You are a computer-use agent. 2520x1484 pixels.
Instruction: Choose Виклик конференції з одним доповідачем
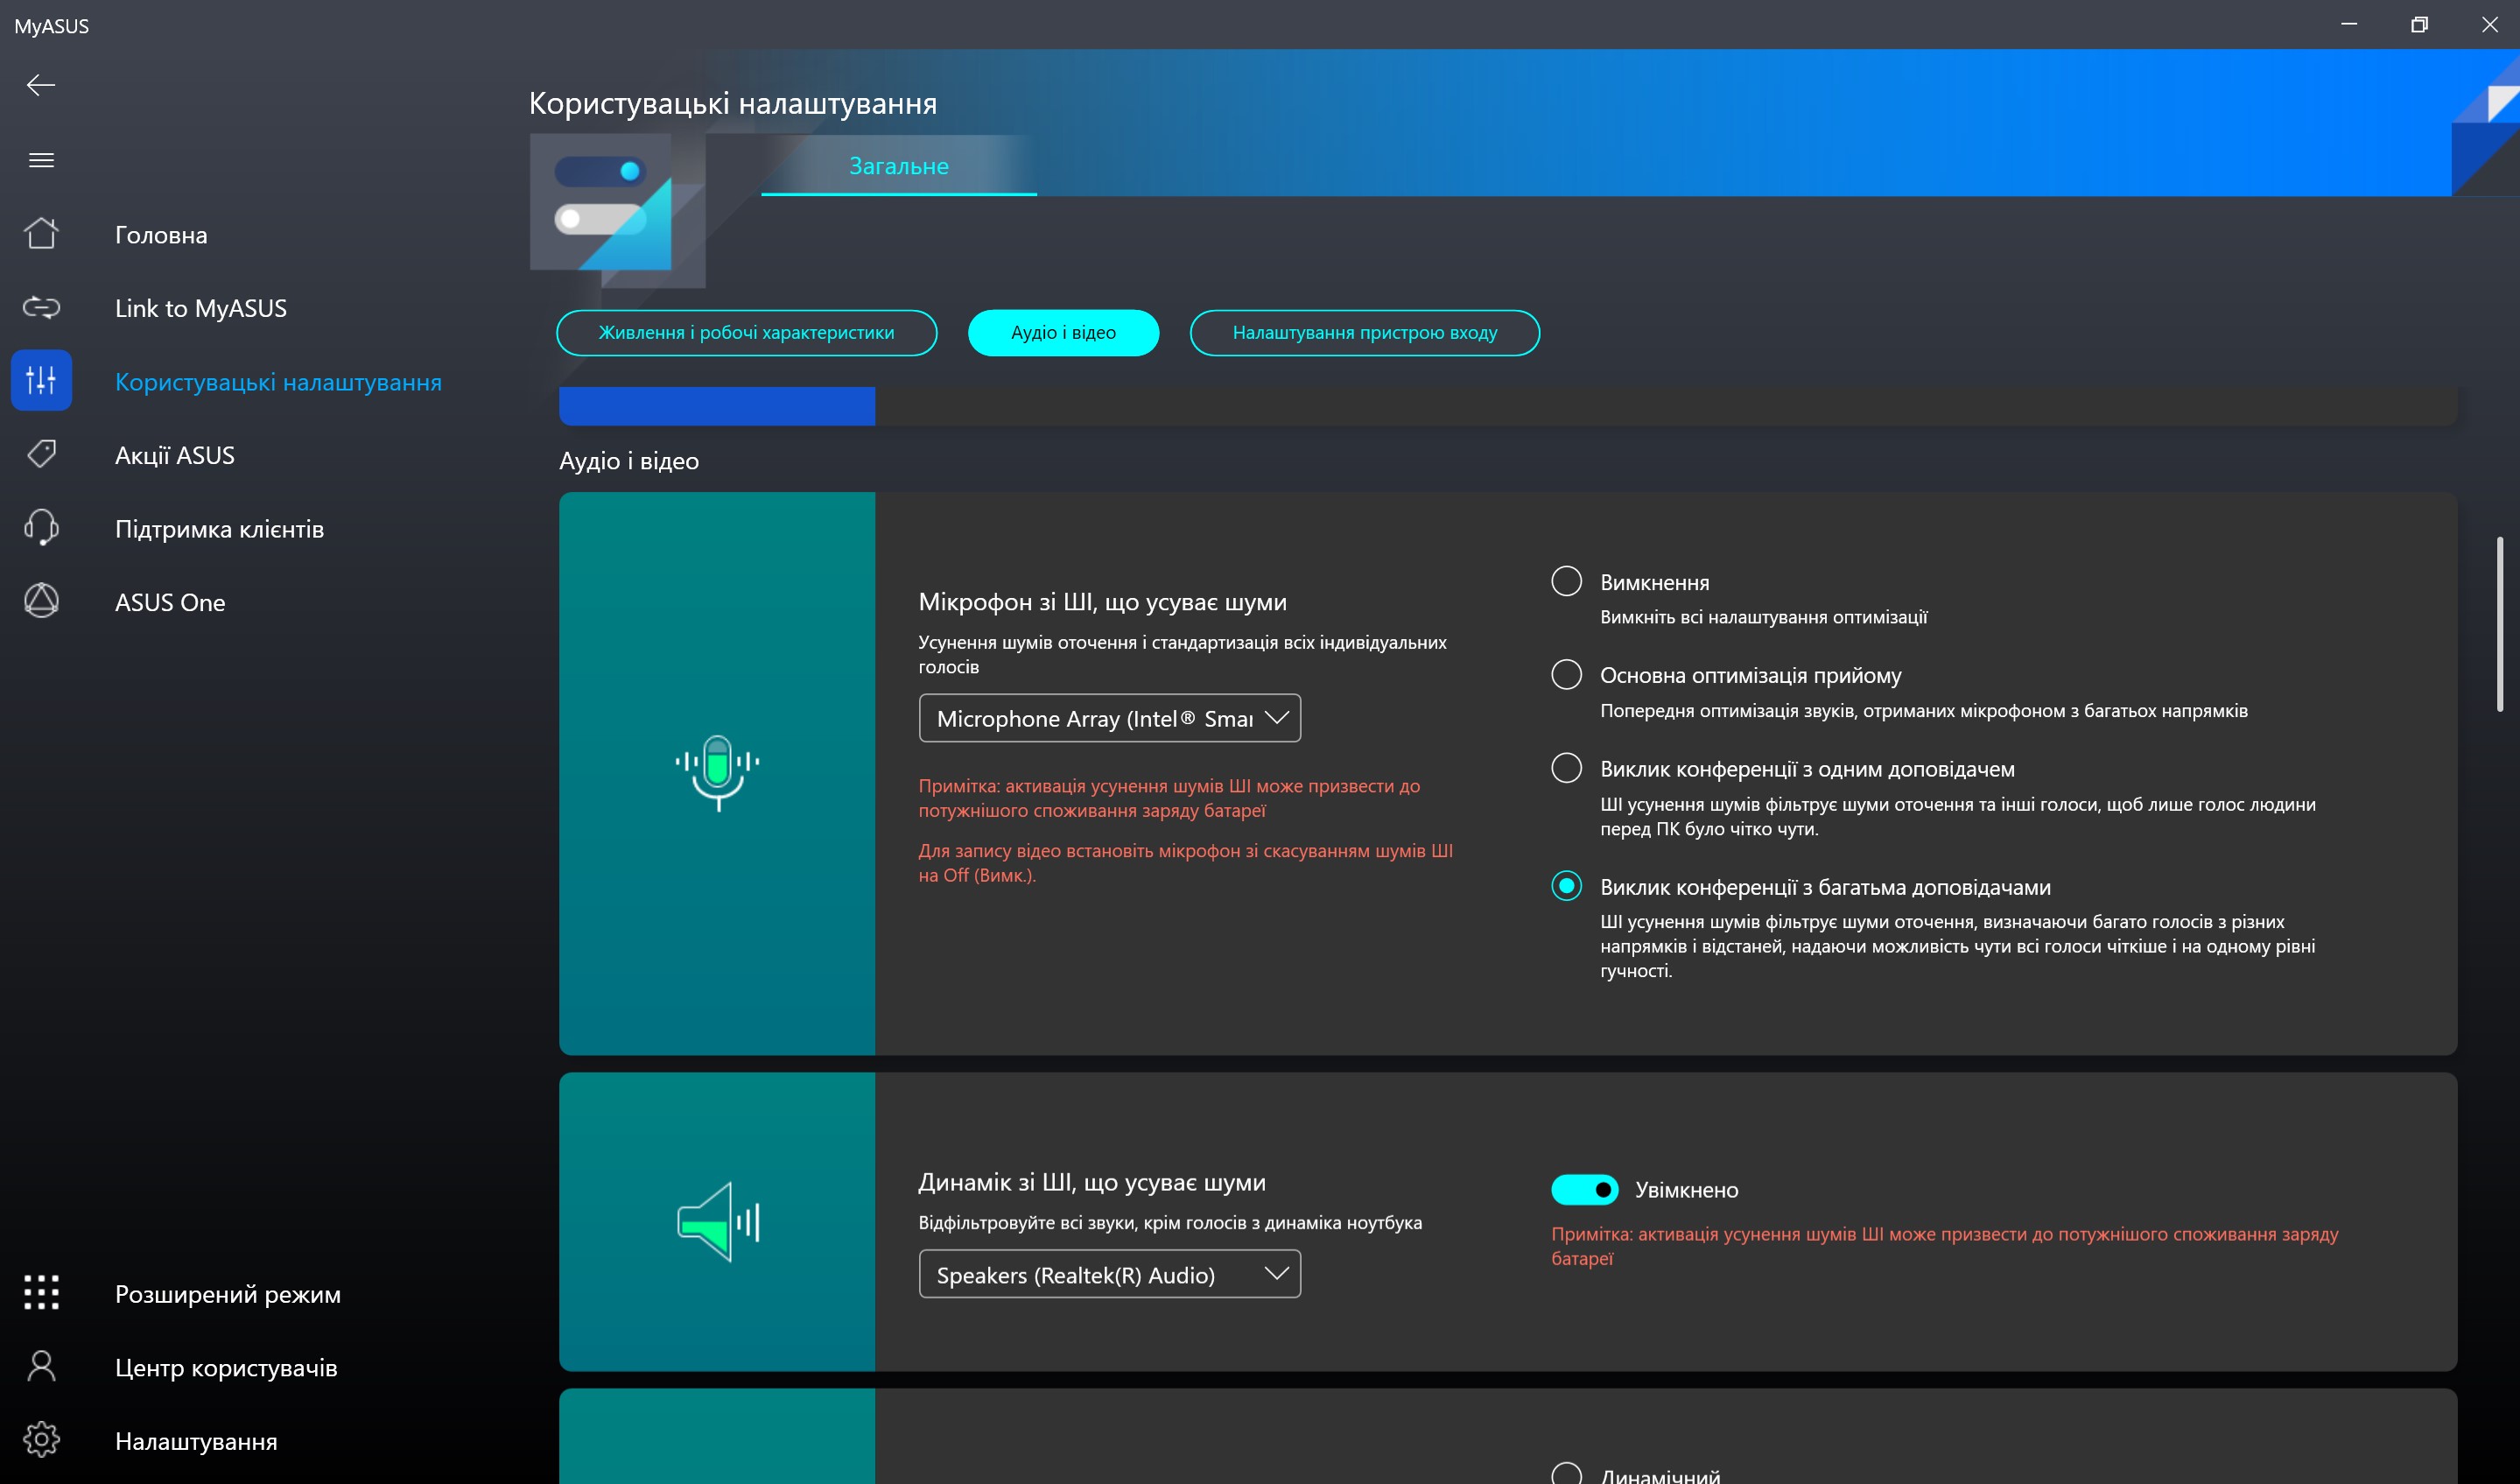click(1566, 768)
